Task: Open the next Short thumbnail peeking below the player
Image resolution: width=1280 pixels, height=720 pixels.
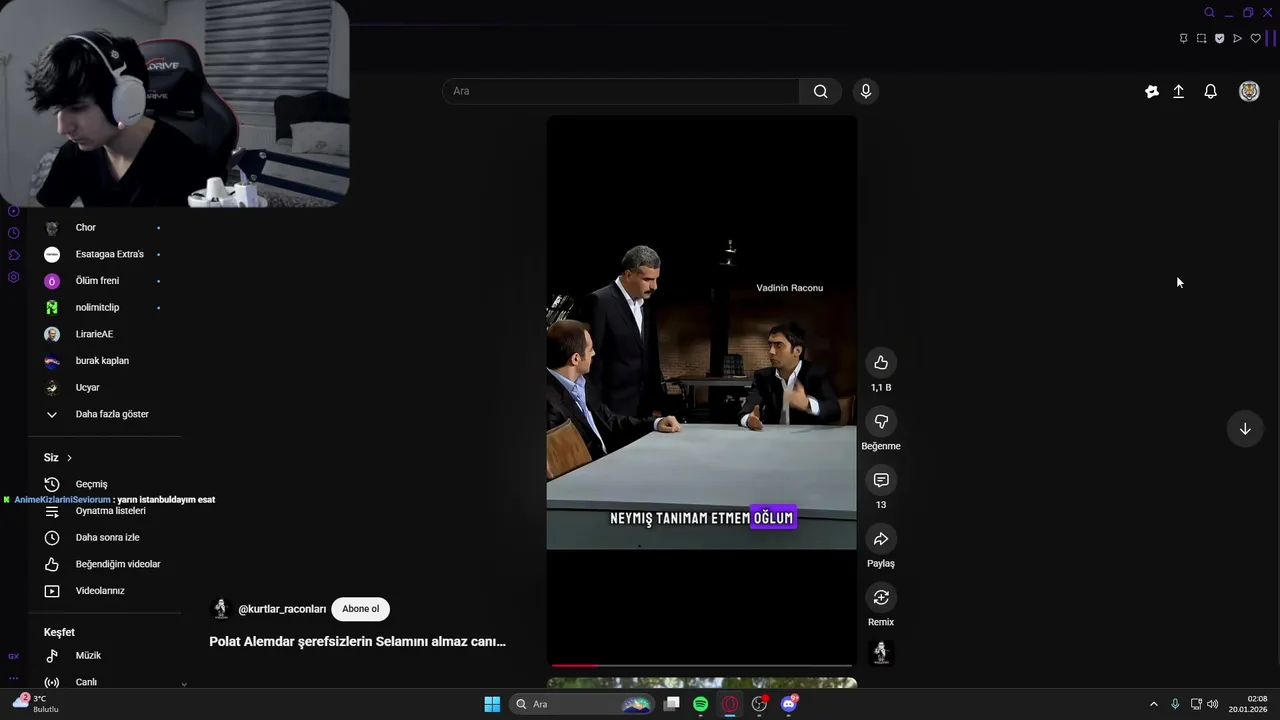Action: (x=701, y=683)
